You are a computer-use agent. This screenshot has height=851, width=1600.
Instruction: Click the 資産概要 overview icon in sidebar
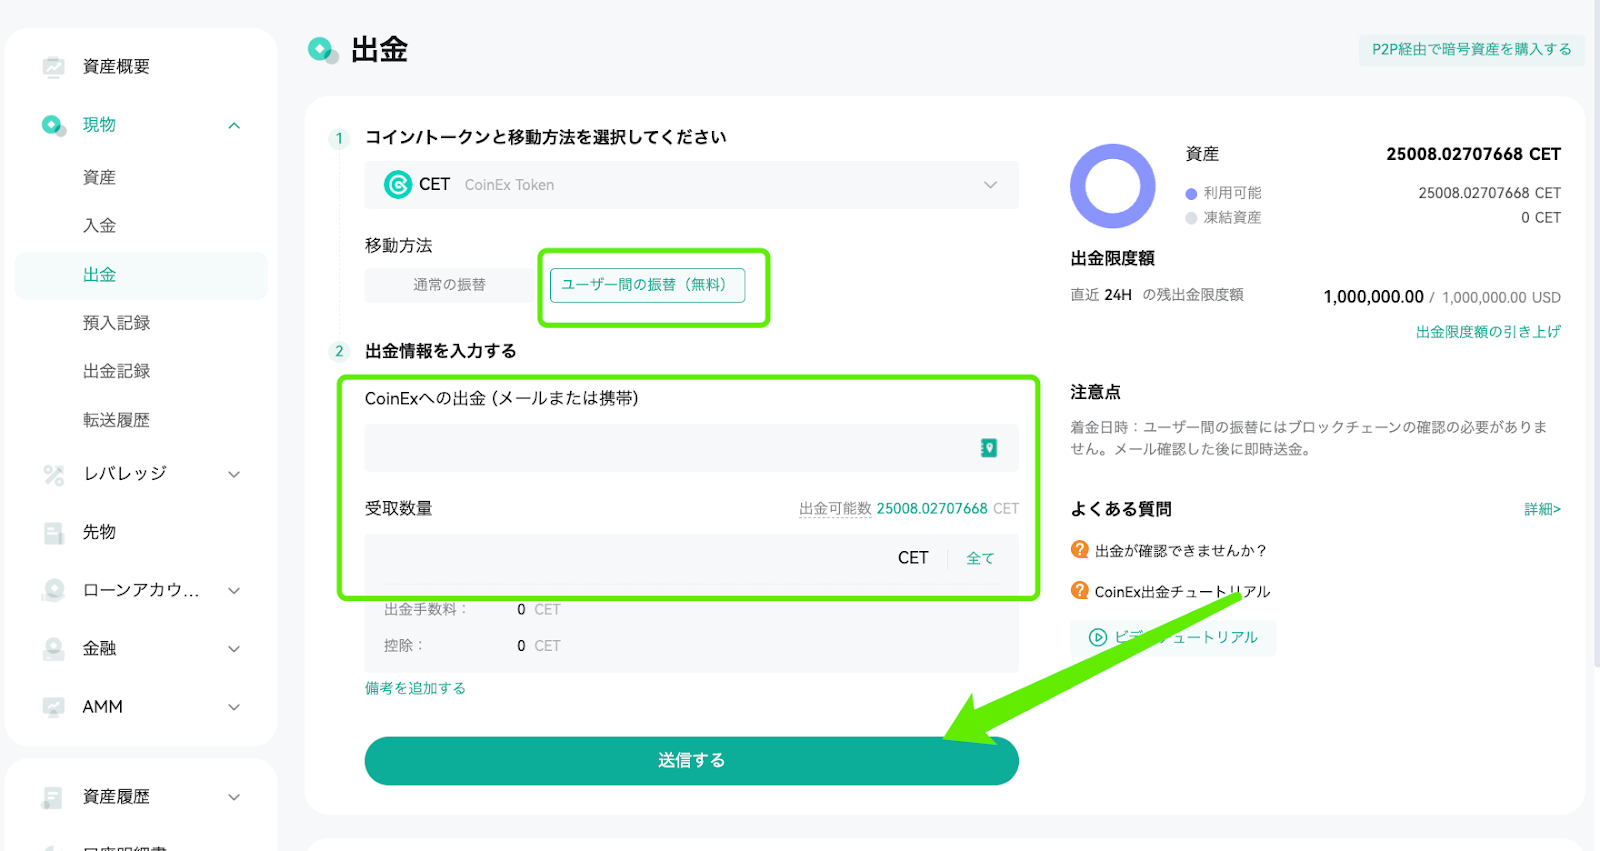(54, 67)
